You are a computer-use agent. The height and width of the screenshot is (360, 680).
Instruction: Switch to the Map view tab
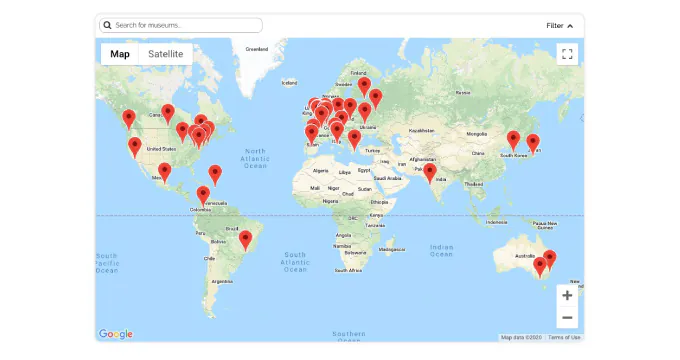[120, 54]
